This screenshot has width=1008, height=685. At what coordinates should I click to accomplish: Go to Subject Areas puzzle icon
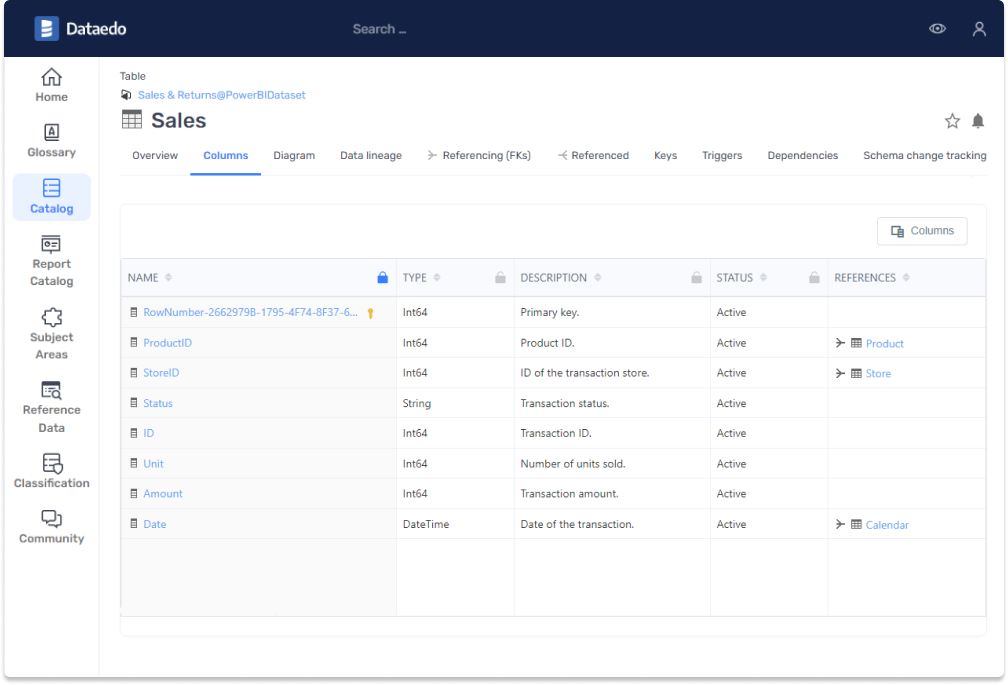tap(51, 319)
